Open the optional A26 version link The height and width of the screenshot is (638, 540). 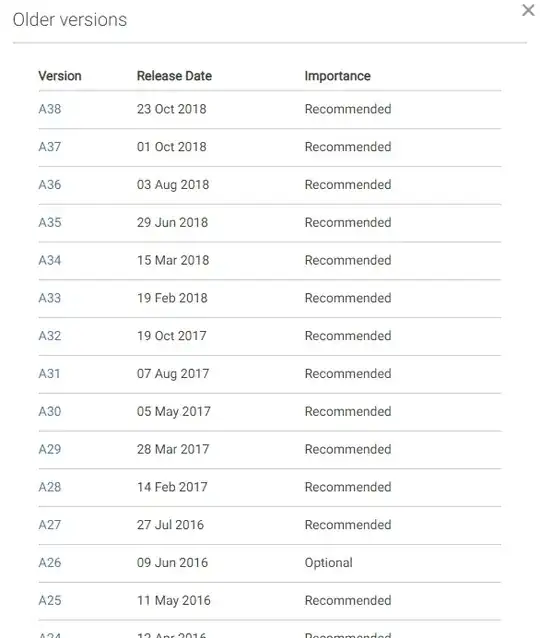(x=50, y=563)
